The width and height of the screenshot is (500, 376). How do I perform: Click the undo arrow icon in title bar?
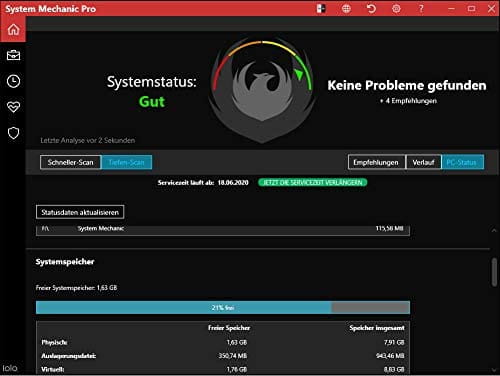[x=371, y=9]
